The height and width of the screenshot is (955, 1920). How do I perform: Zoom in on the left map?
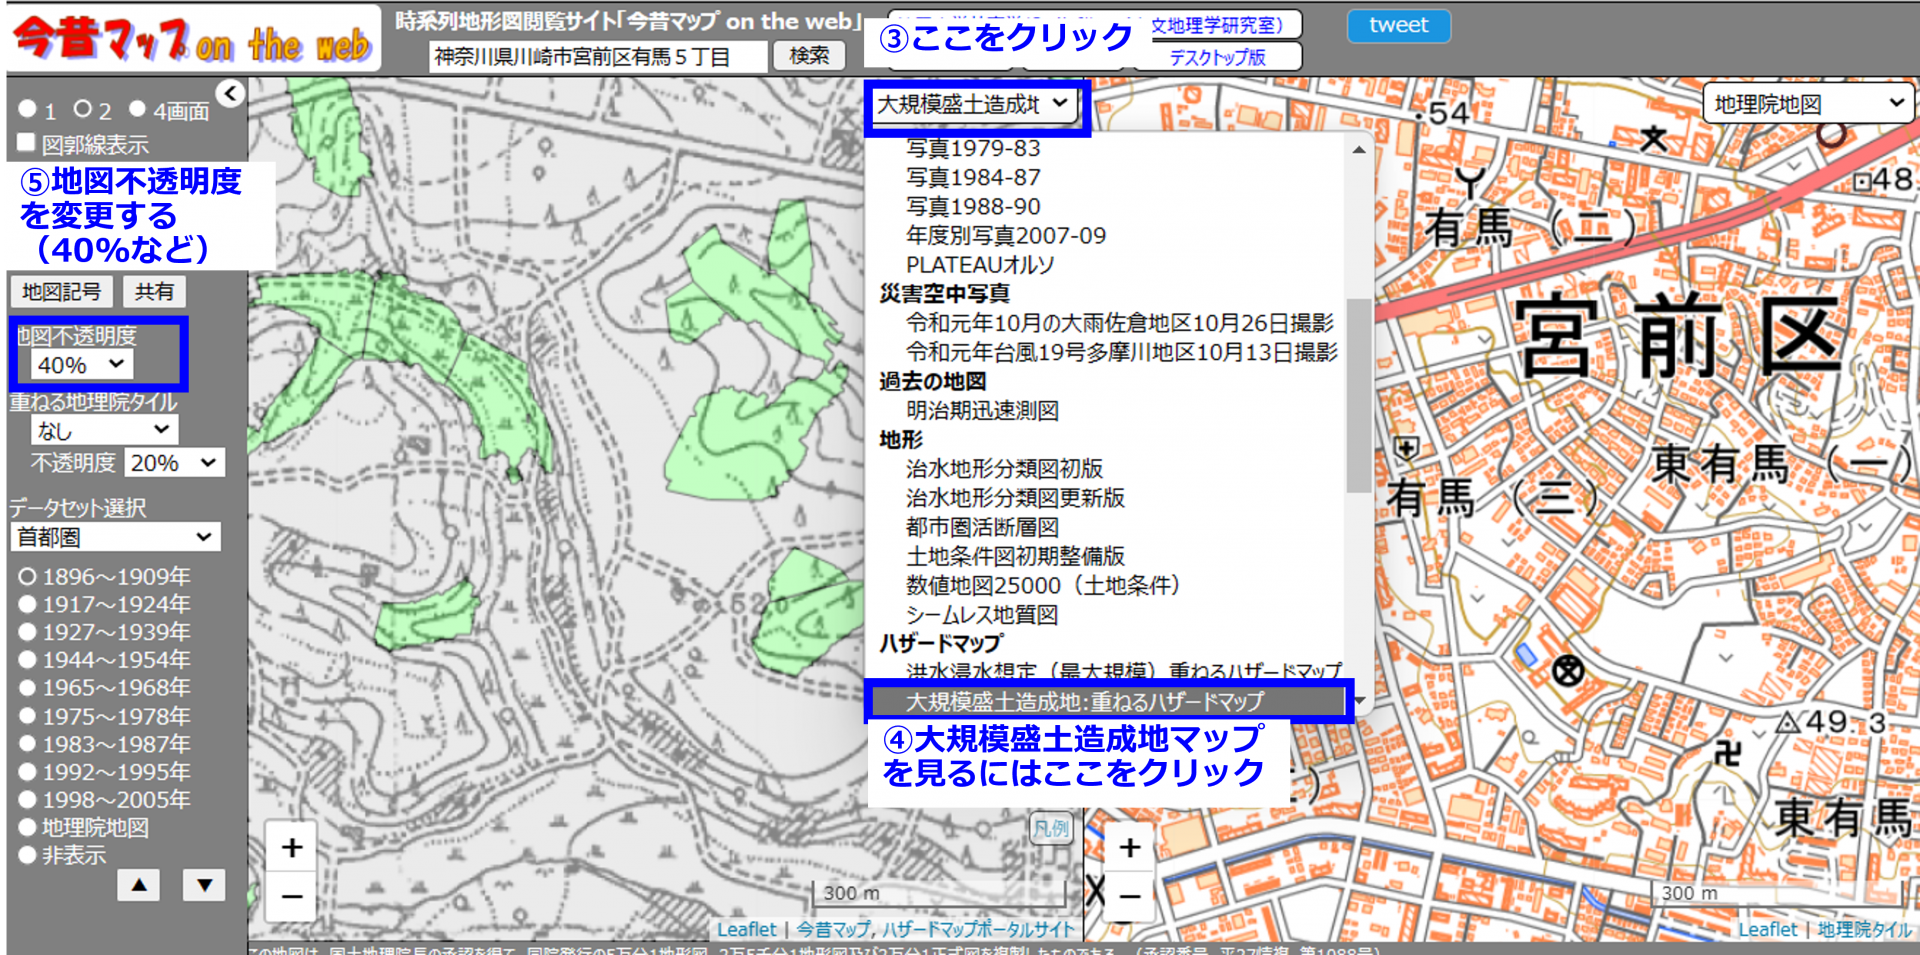(x=292, y=848)
